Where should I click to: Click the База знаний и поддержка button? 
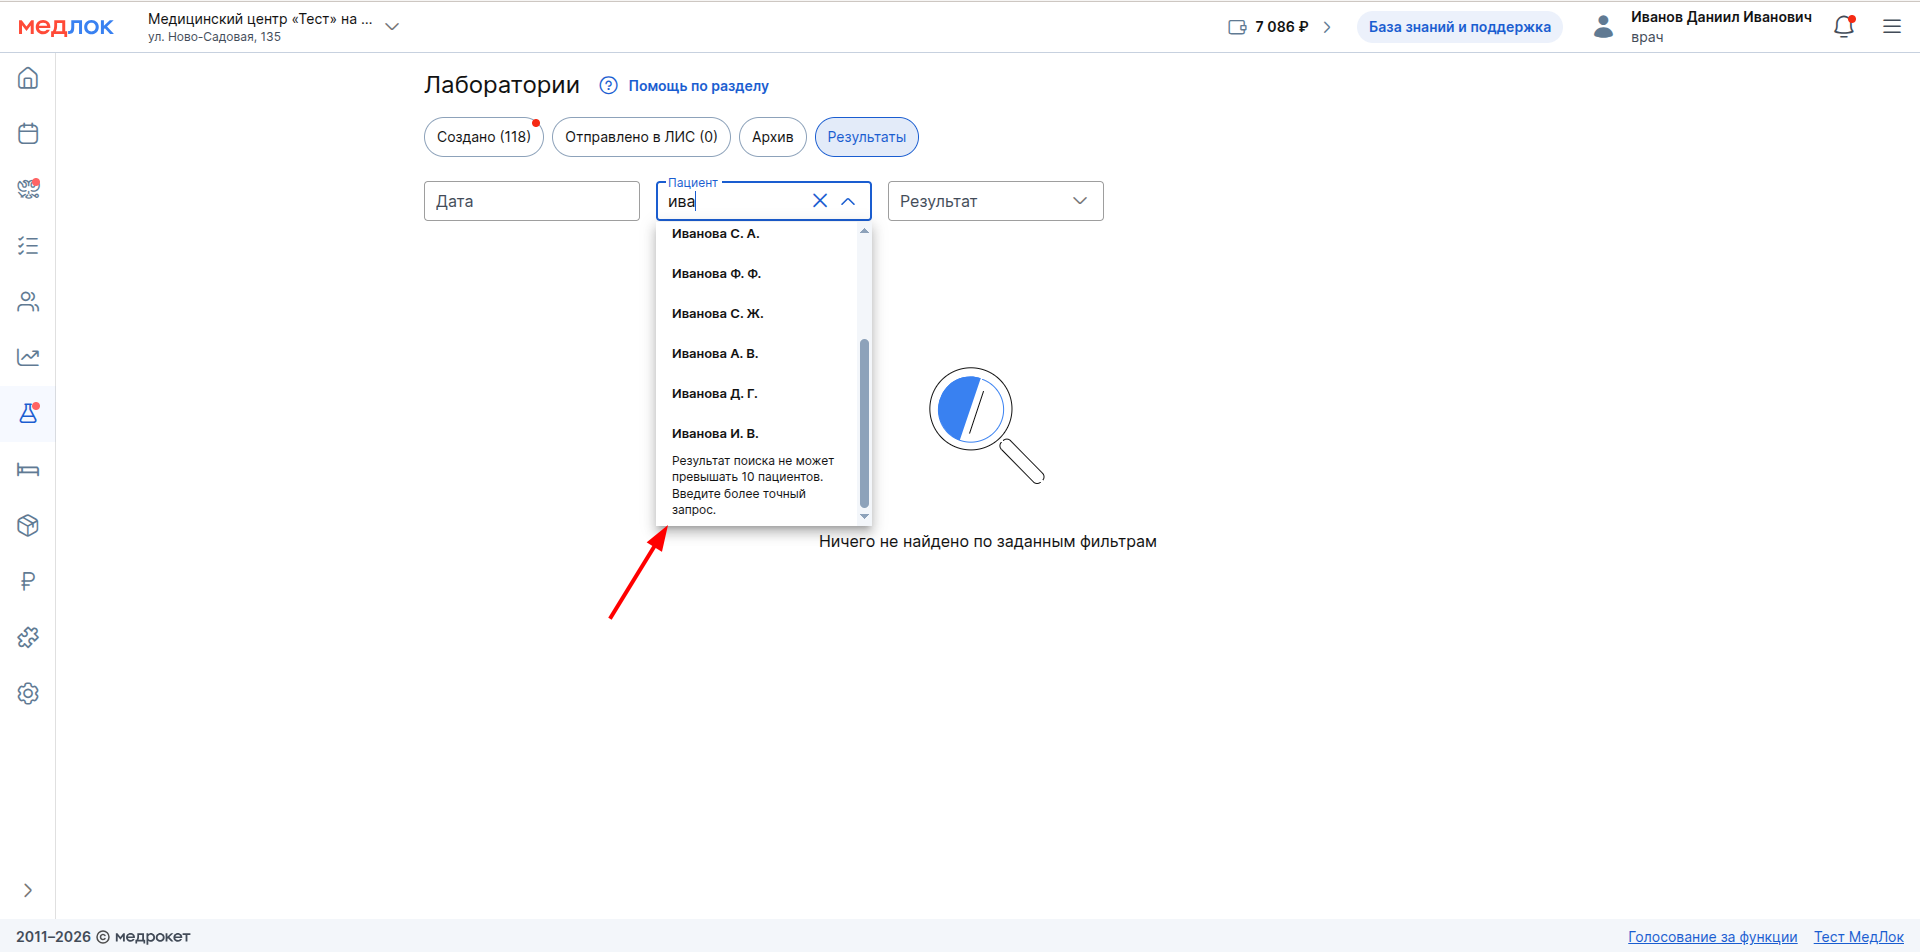(1459, 27)
